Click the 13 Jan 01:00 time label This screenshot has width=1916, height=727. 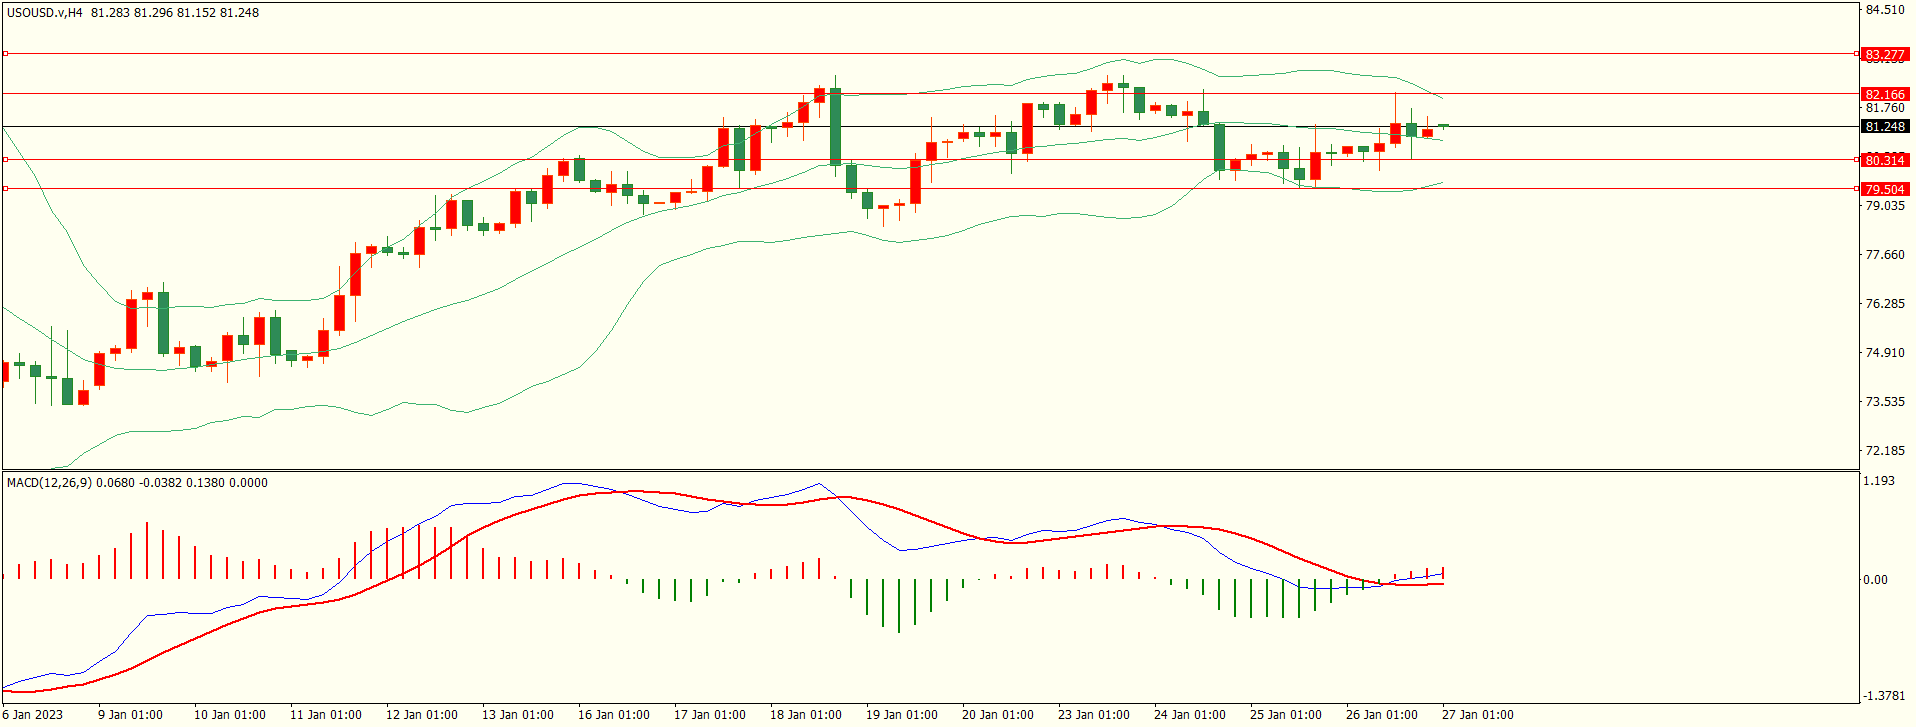[517, 715]
